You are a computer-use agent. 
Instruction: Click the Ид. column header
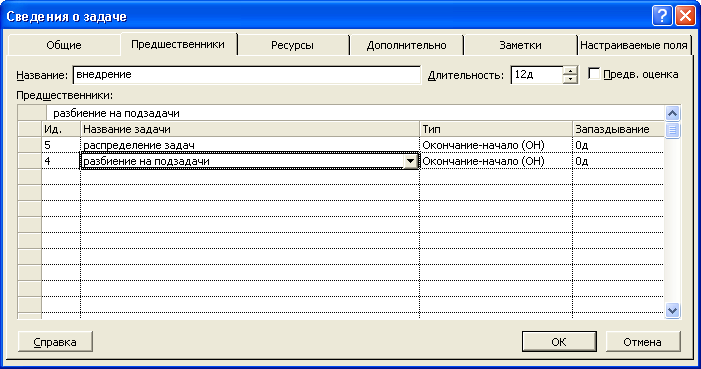[61, 129]
